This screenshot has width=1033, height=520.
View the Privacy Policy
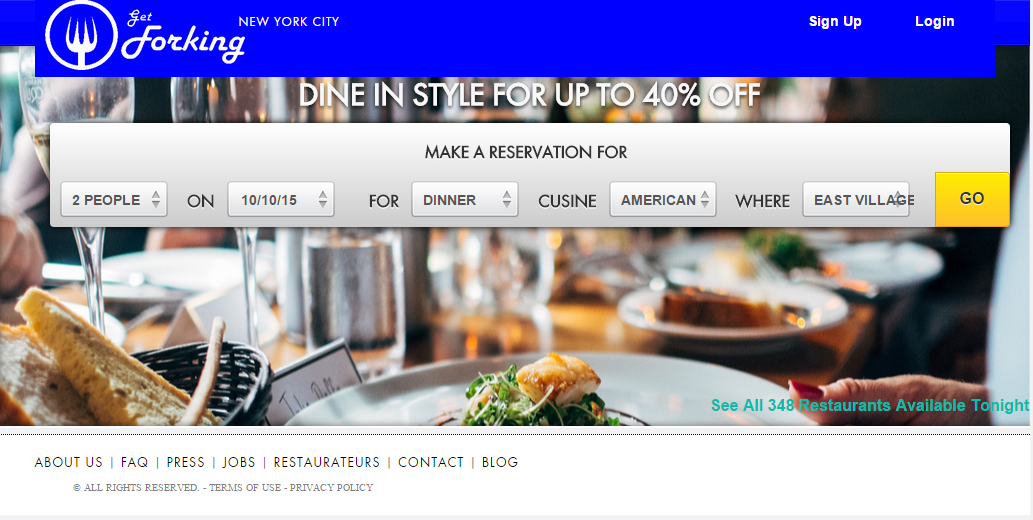coord(331,488)
